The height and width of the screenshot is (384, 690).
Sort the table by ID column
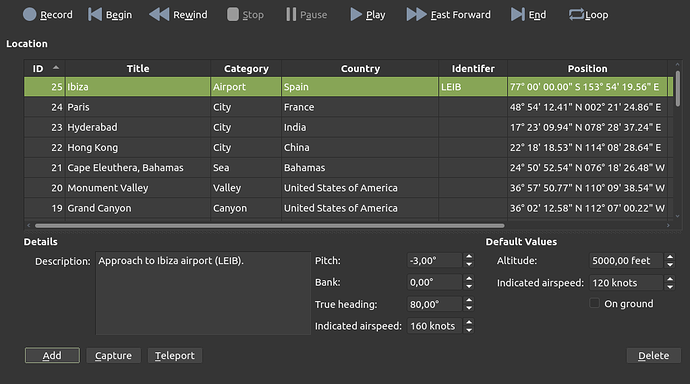click(x=44, y=69)
